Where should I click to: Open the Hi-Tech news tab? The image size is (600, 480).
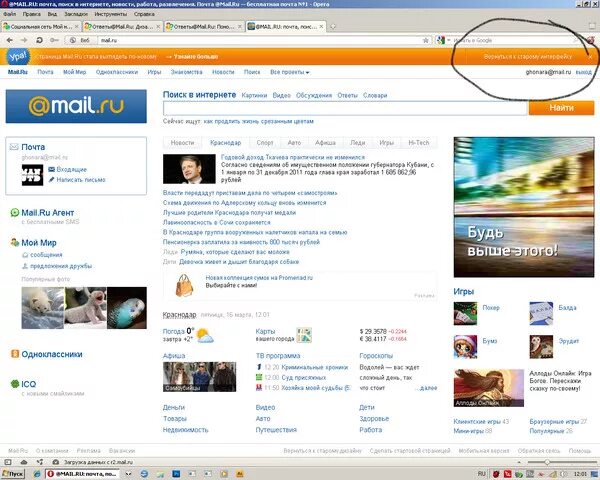(419, 143)
